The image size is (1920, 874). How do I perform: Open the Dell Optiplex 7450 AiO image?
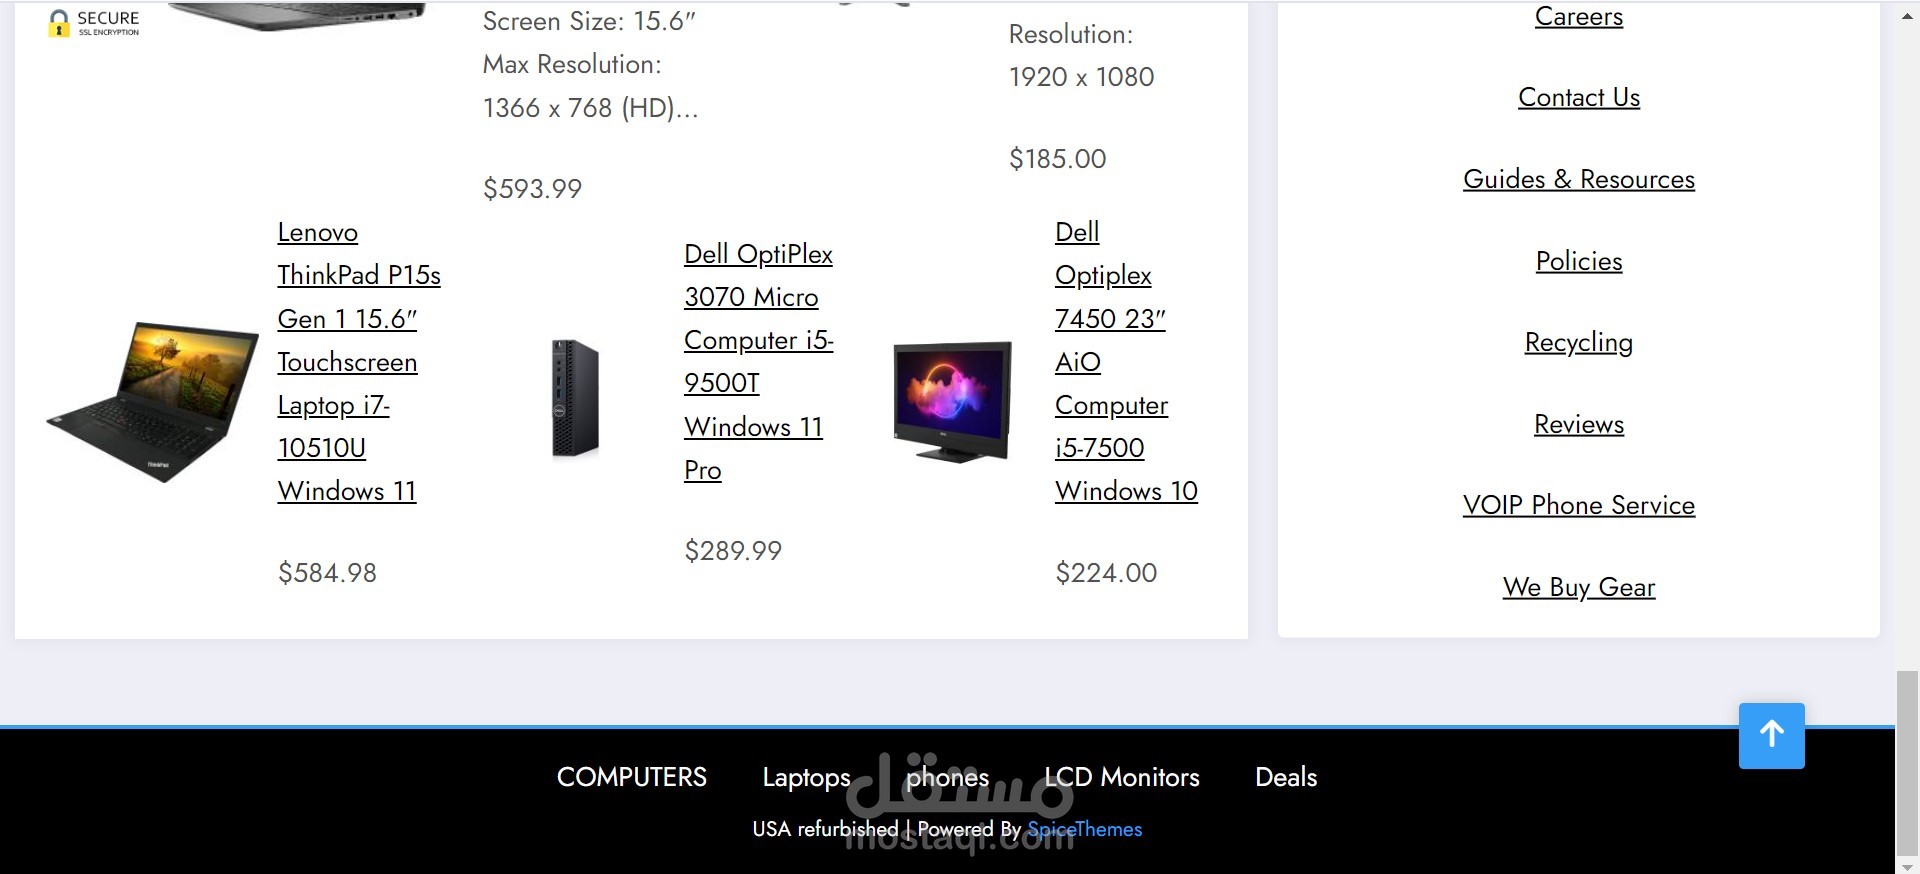(952, 402)
